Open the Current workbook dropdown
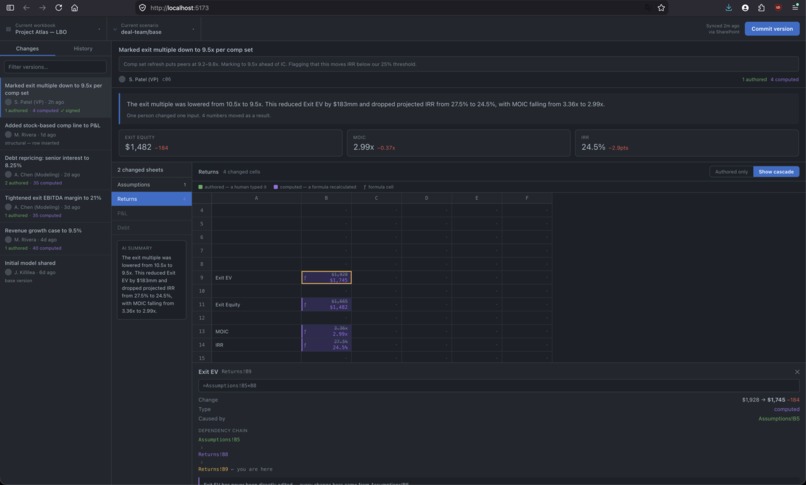Viewport: 806px width, 485px height. pos(53,29)
